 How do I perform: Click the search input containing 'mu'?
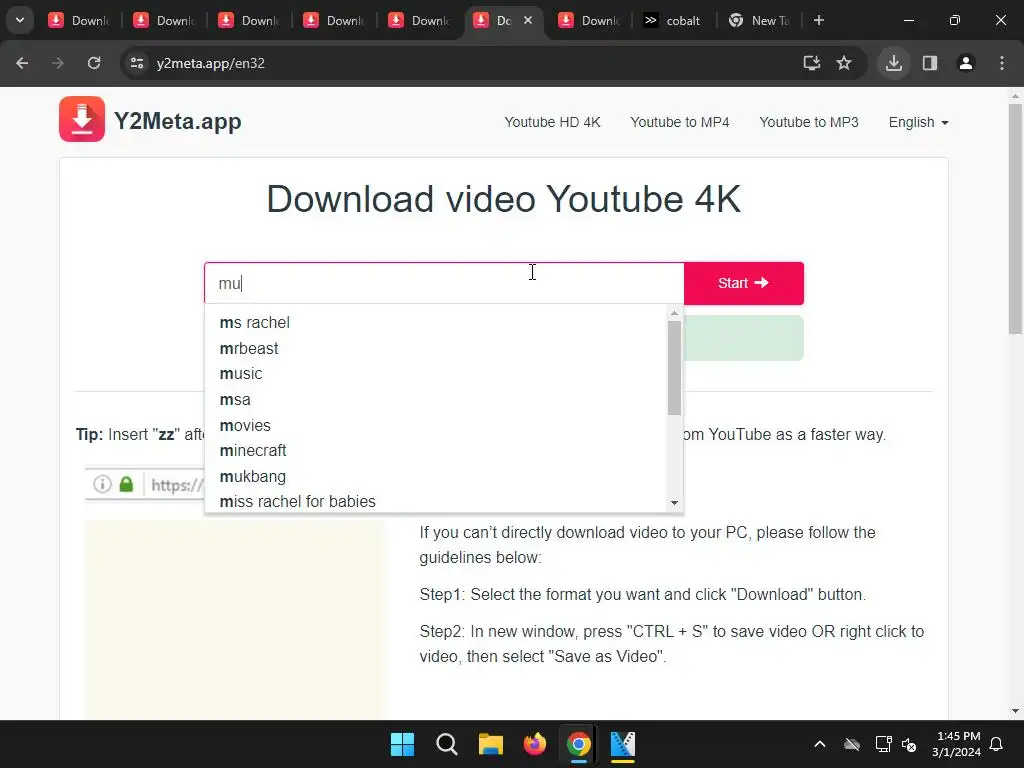click(444, 283)
